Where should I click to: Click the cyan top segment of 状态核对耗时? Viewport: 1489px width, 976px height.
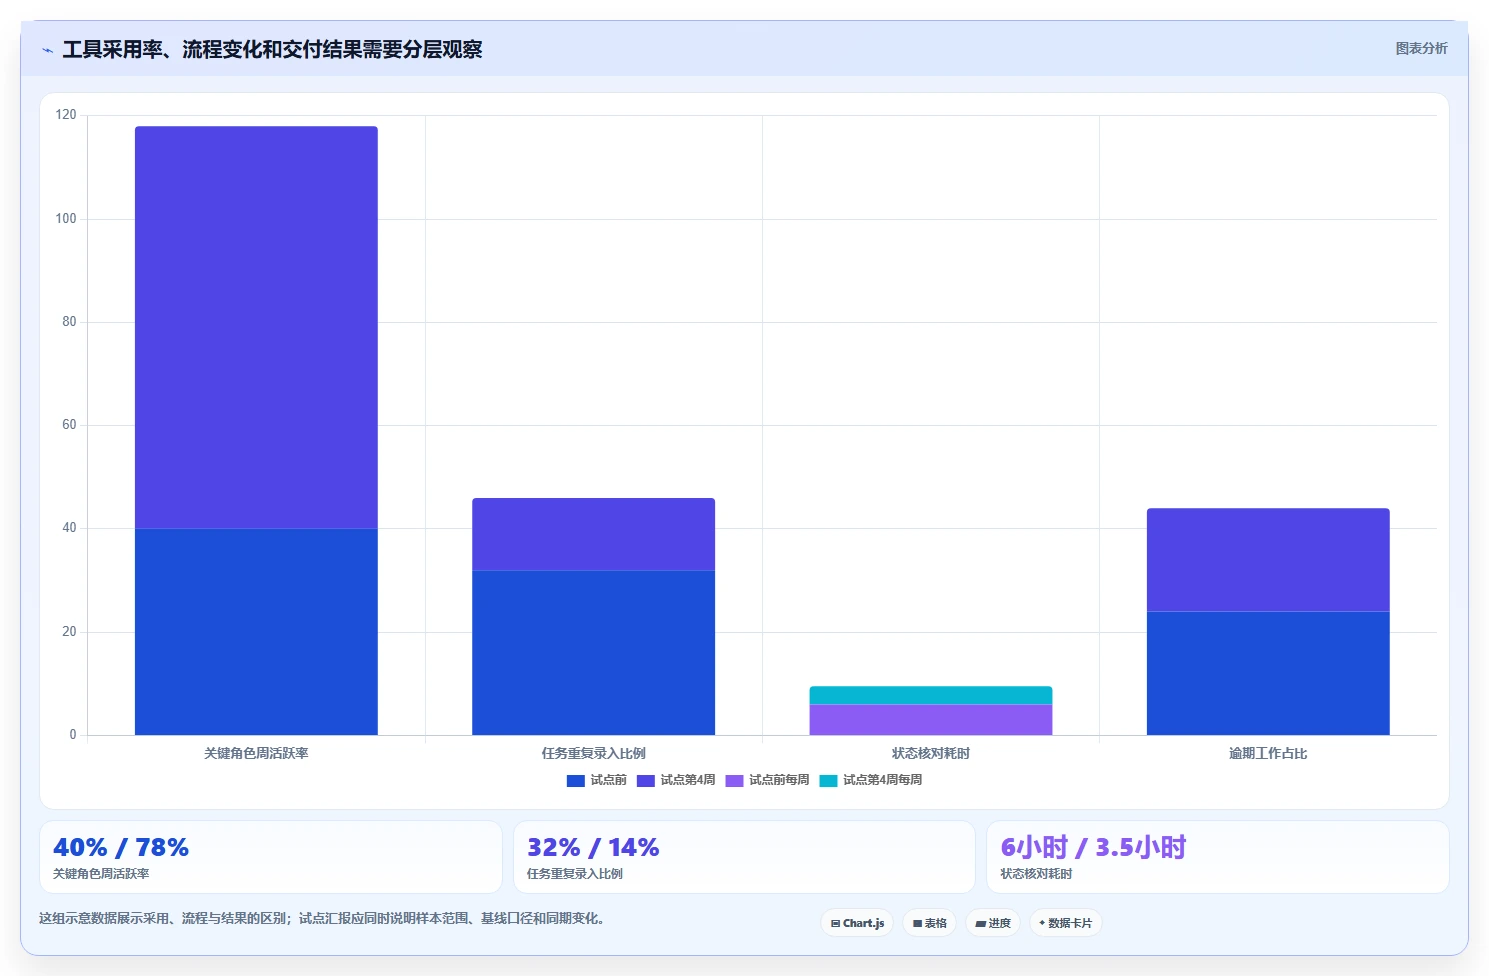[x=930, y=695]
